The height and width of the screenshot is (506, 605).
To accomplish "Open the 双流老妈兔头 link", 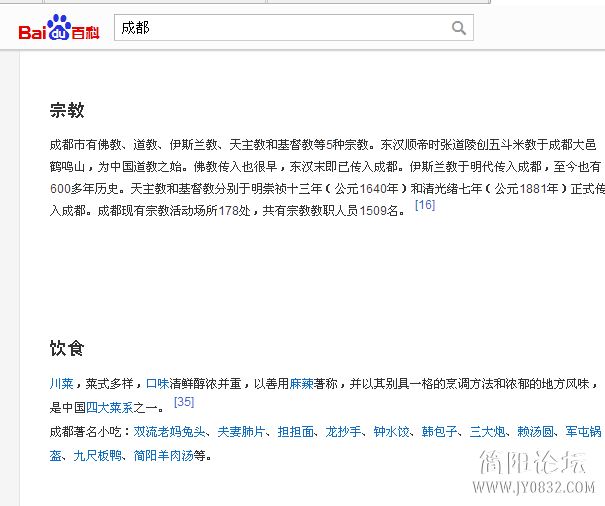I will [x=169, y=432].
